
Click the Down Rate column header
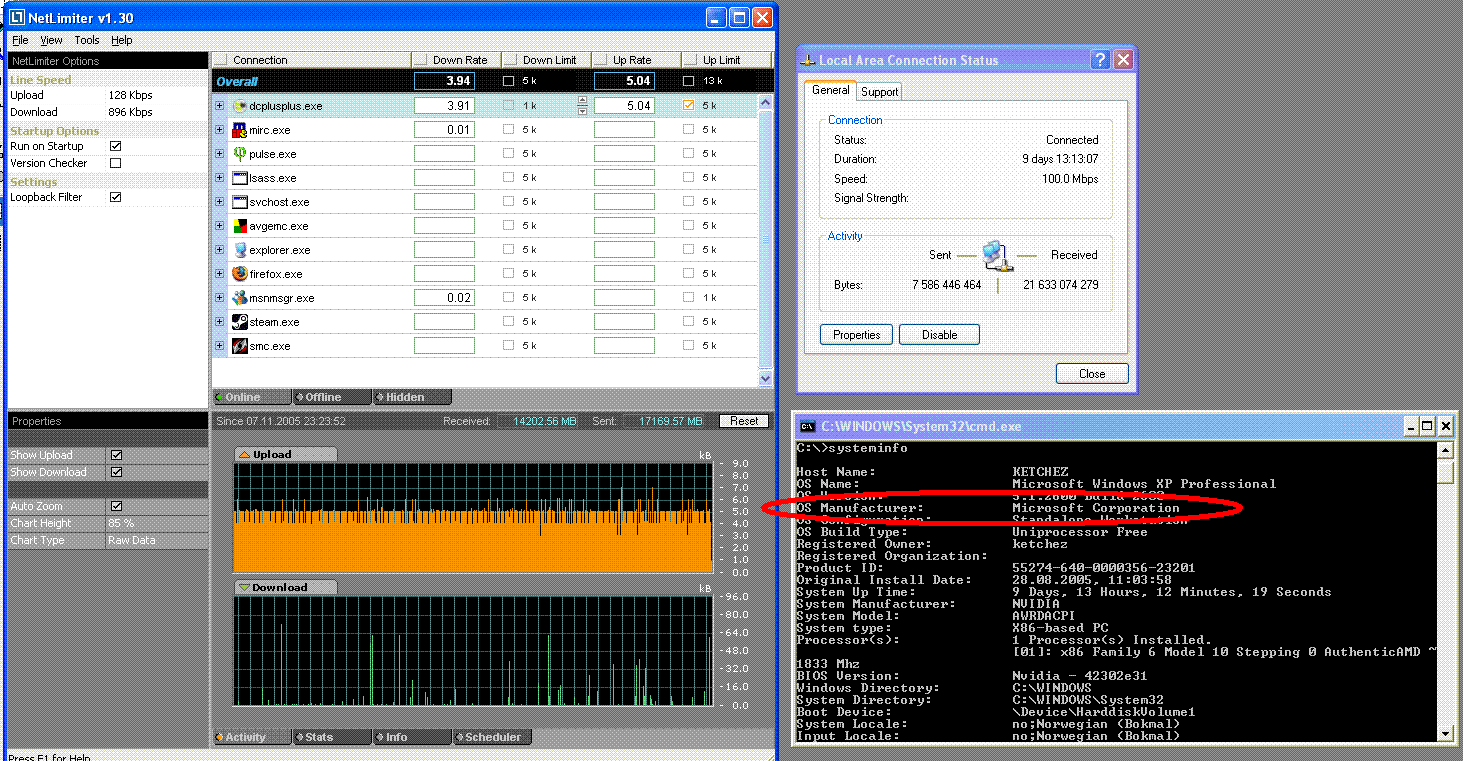456,60
